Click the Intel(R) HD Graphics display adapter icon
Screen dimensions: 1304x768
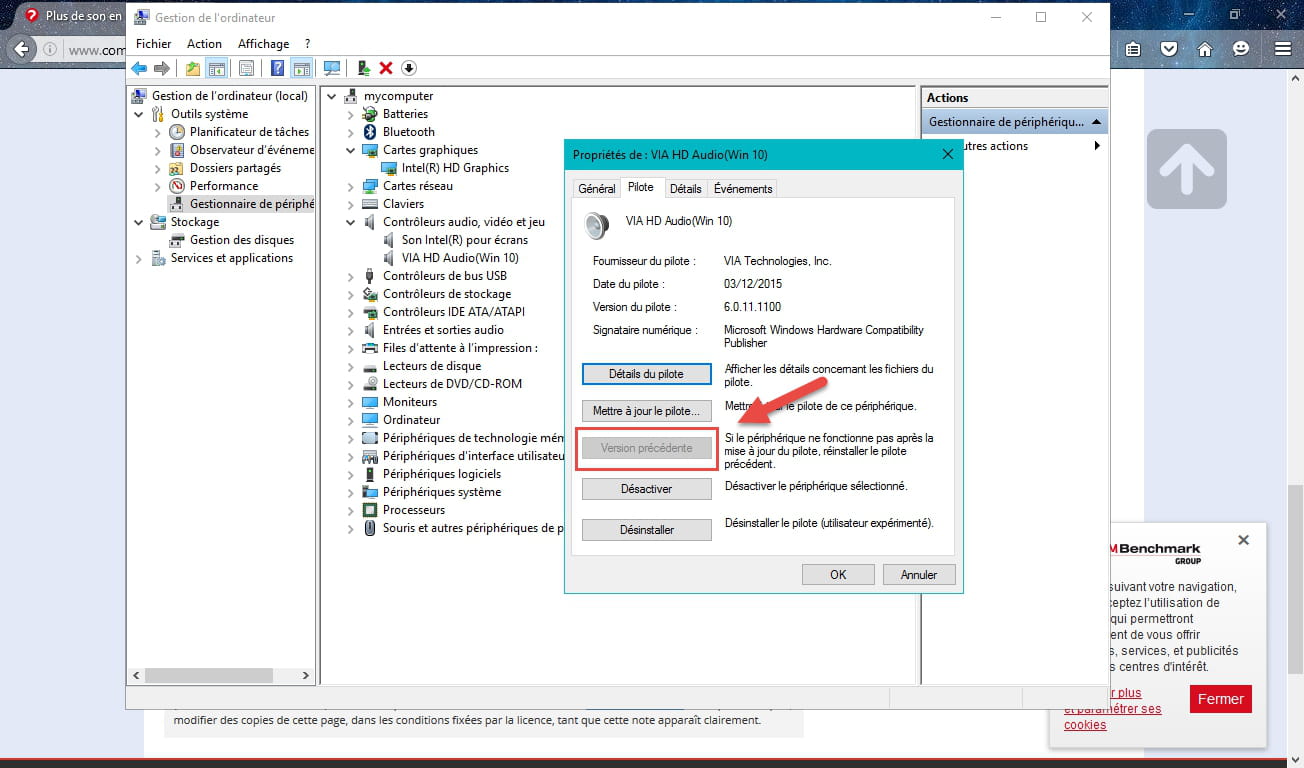[389, 168]
